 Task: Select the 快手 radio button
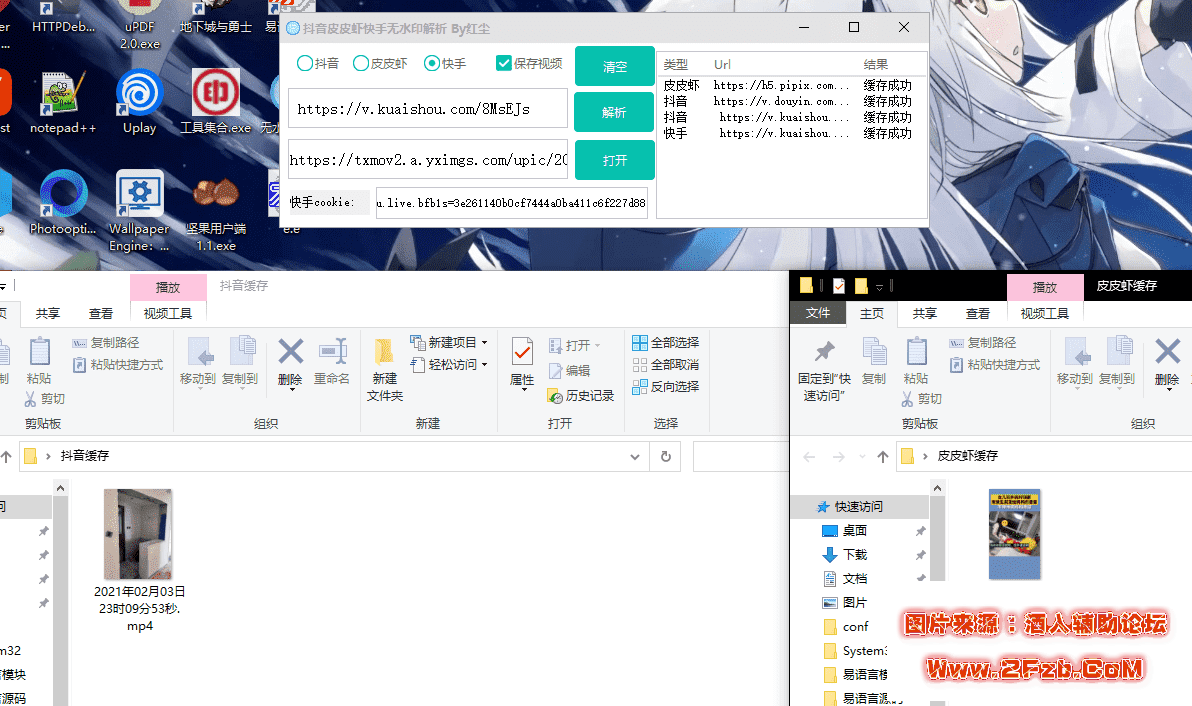[x=445, y=63]
